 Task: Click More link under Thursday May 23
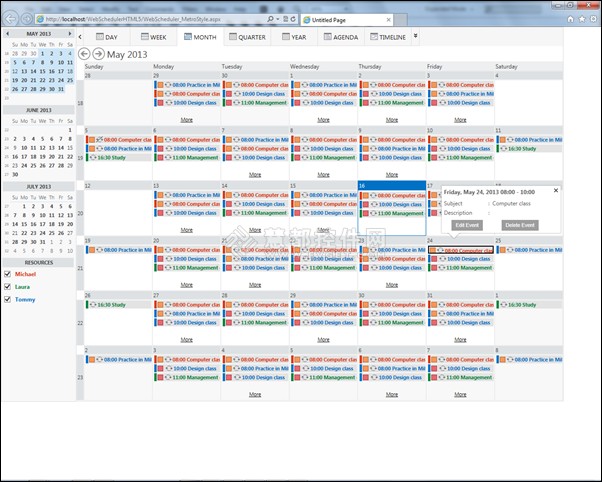pyautogui.click(x=392, y=285)
